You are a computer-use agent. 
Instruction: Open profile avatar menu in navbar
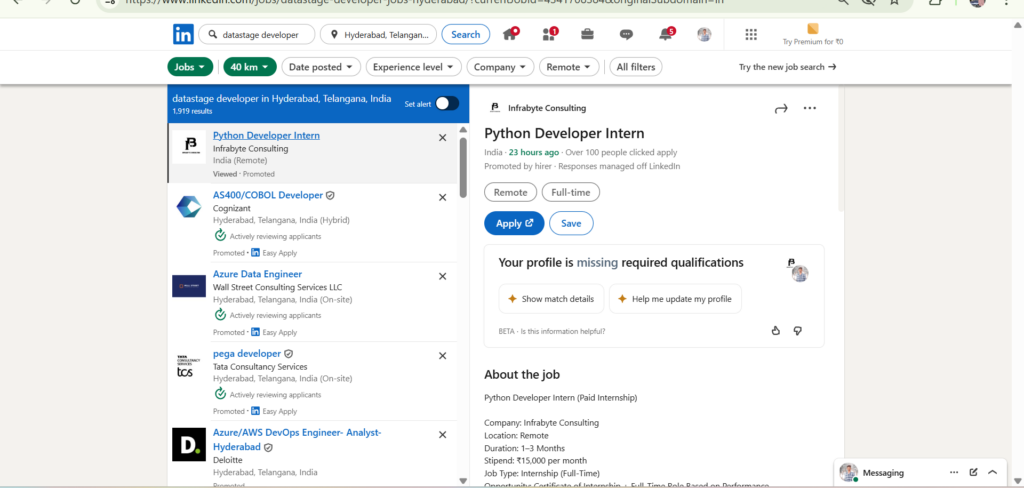704,35
